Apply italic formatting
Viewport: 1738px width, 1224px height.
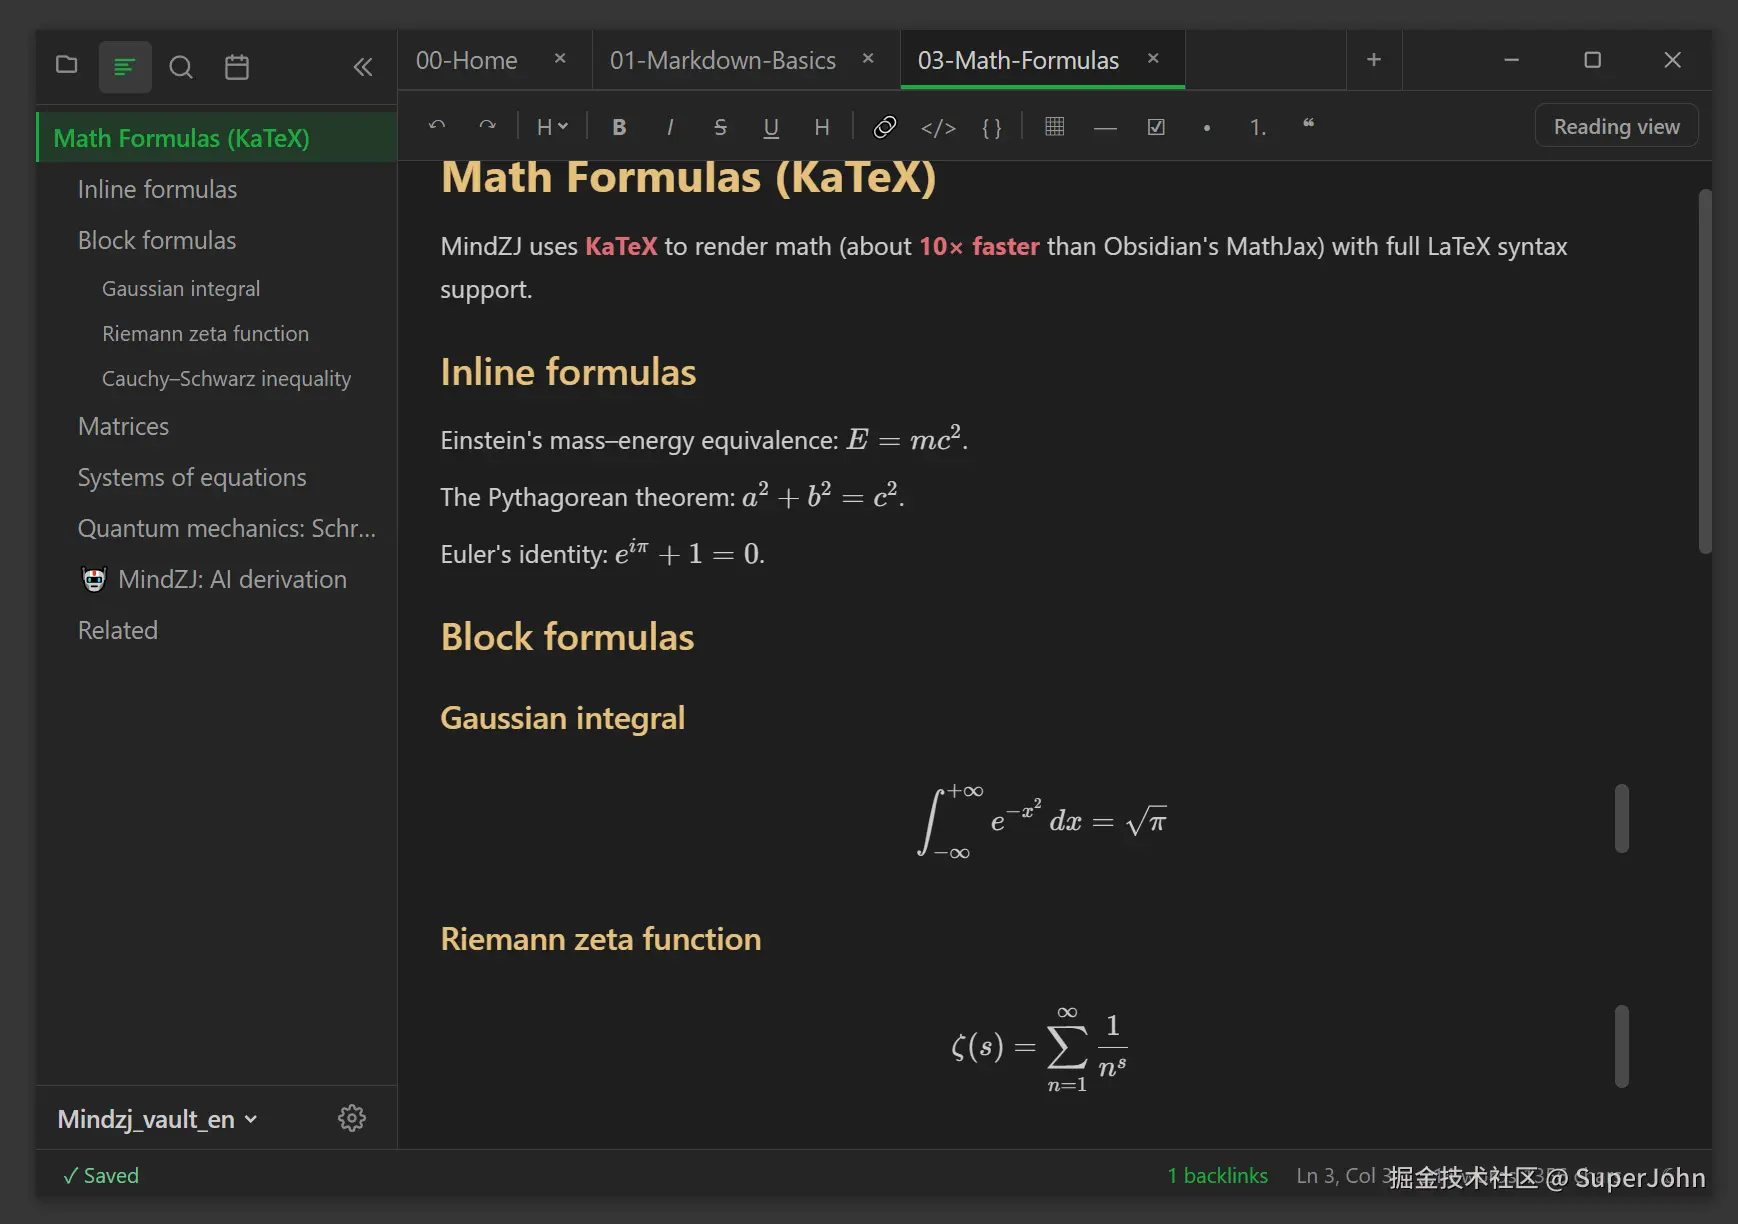tap(670, 126)
